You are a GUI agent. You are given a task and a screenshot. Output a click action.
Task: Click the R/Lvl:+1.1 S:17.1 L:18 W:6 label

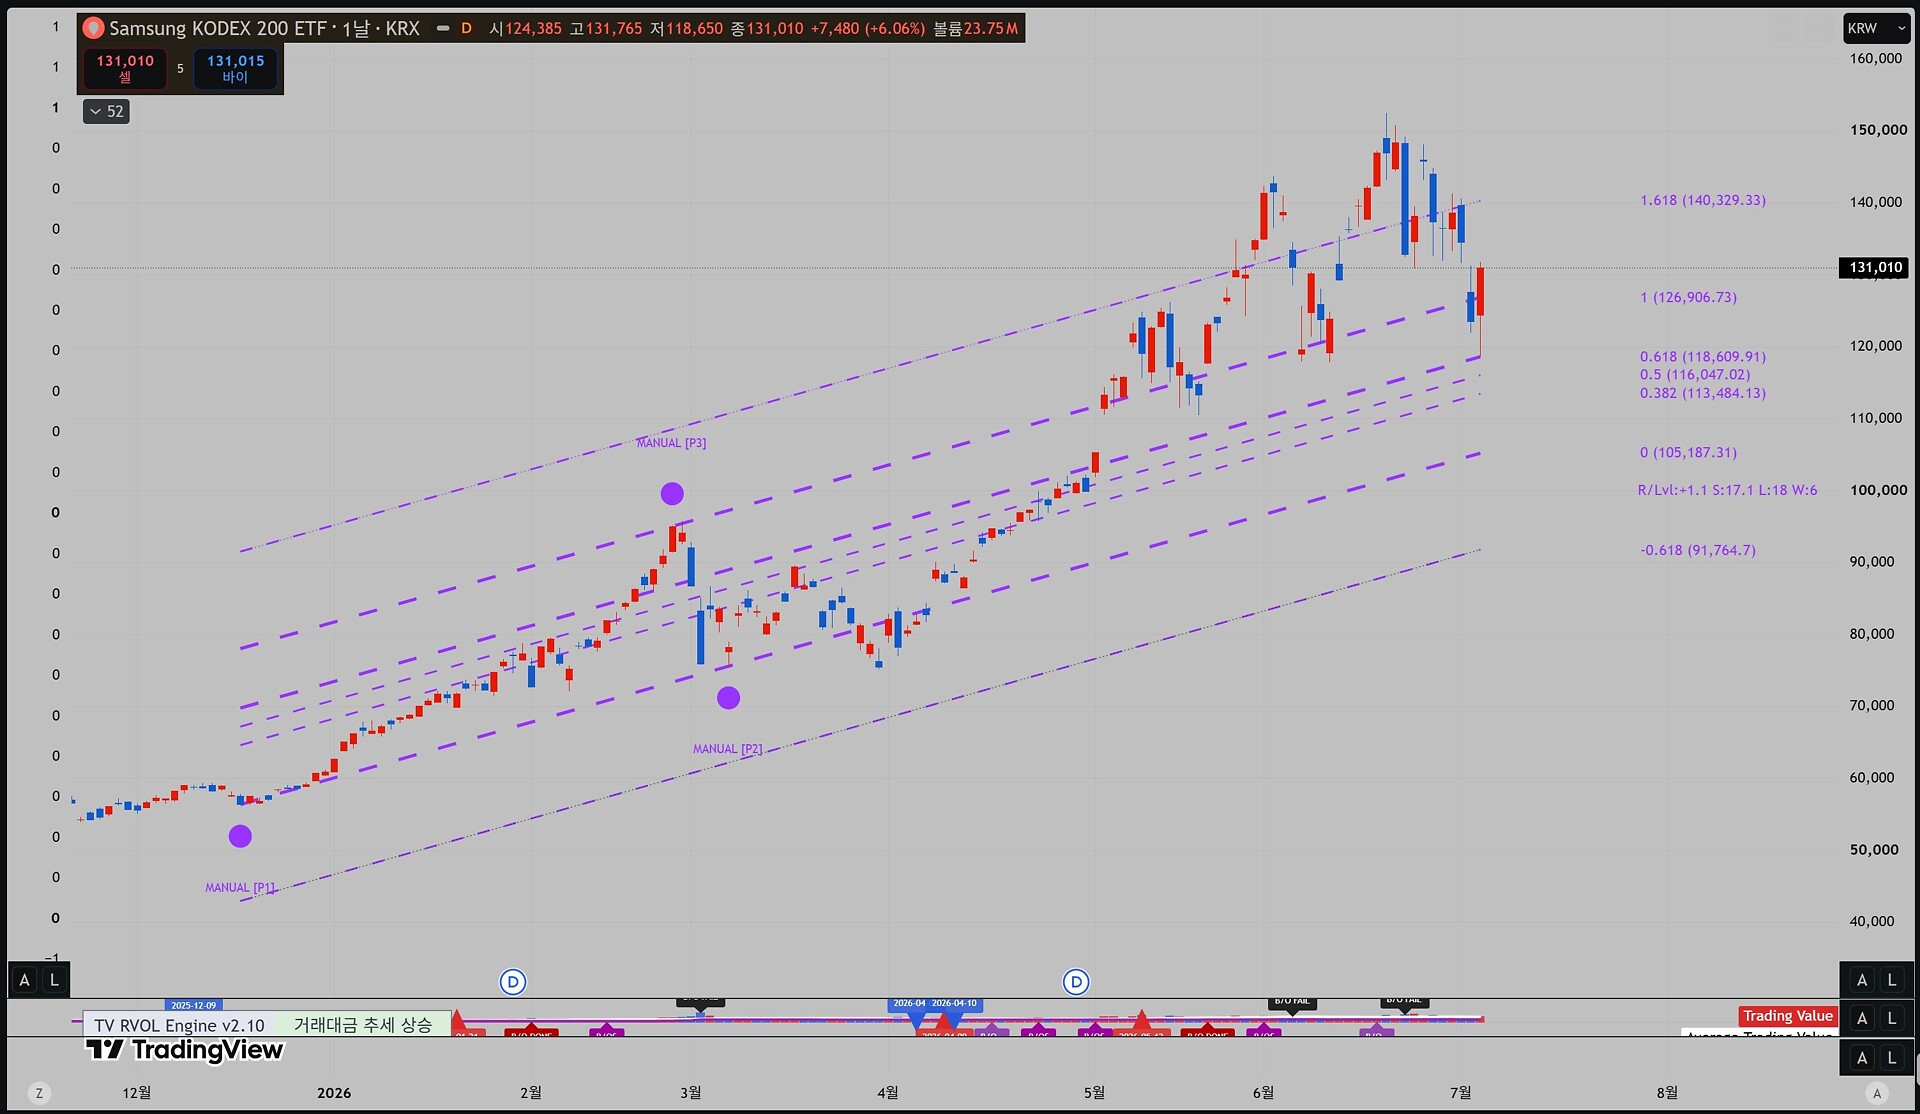1727,490
